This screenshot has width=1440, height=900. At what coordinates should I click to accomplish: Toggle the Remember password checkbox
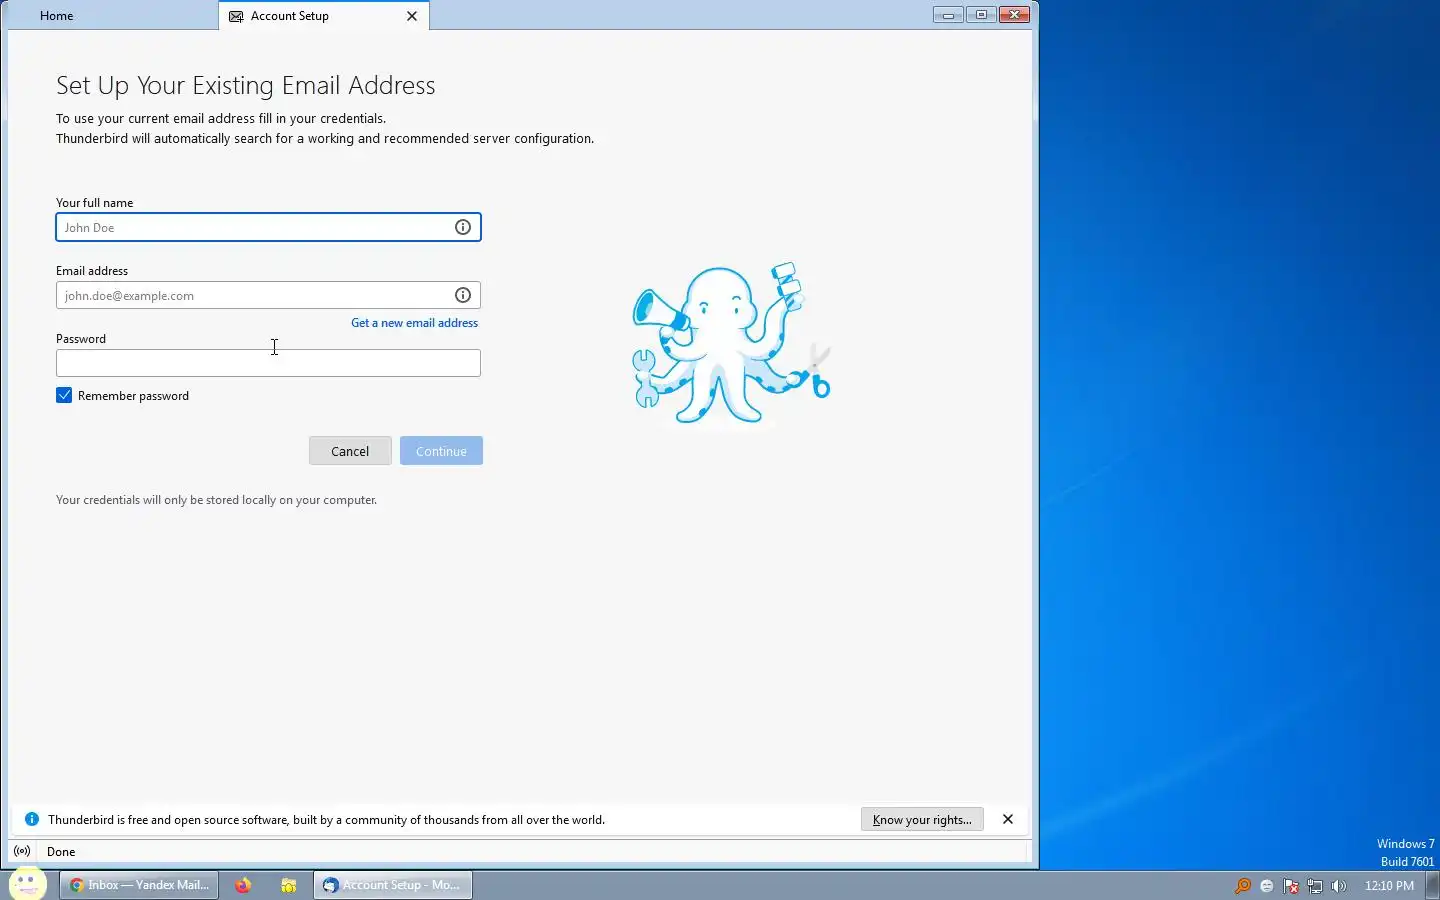click(64, 395)
